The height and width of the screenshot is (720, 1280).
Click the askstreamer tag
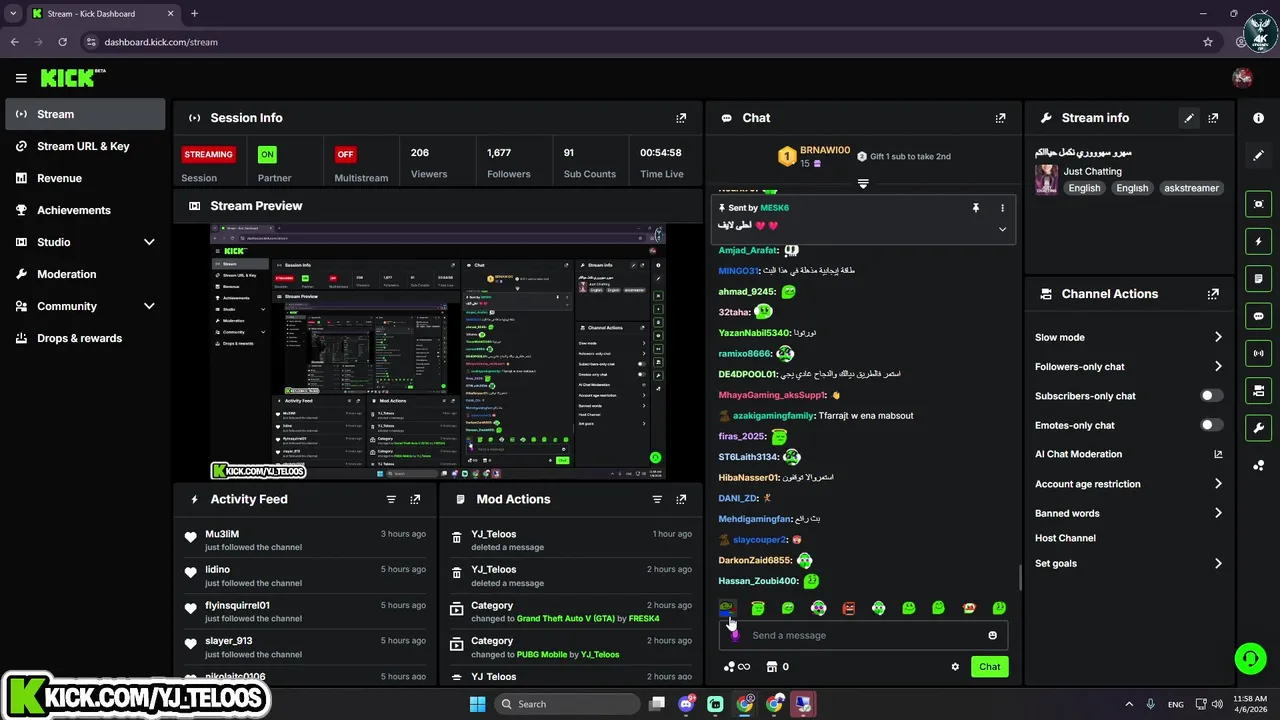[1191, 188]
